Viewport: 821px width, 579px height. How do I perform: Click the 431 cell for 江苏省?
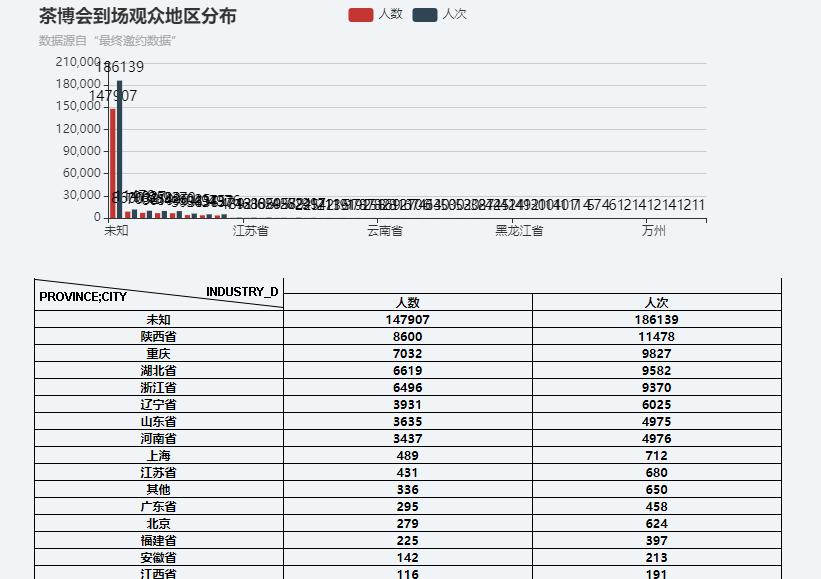pos(407,473)
